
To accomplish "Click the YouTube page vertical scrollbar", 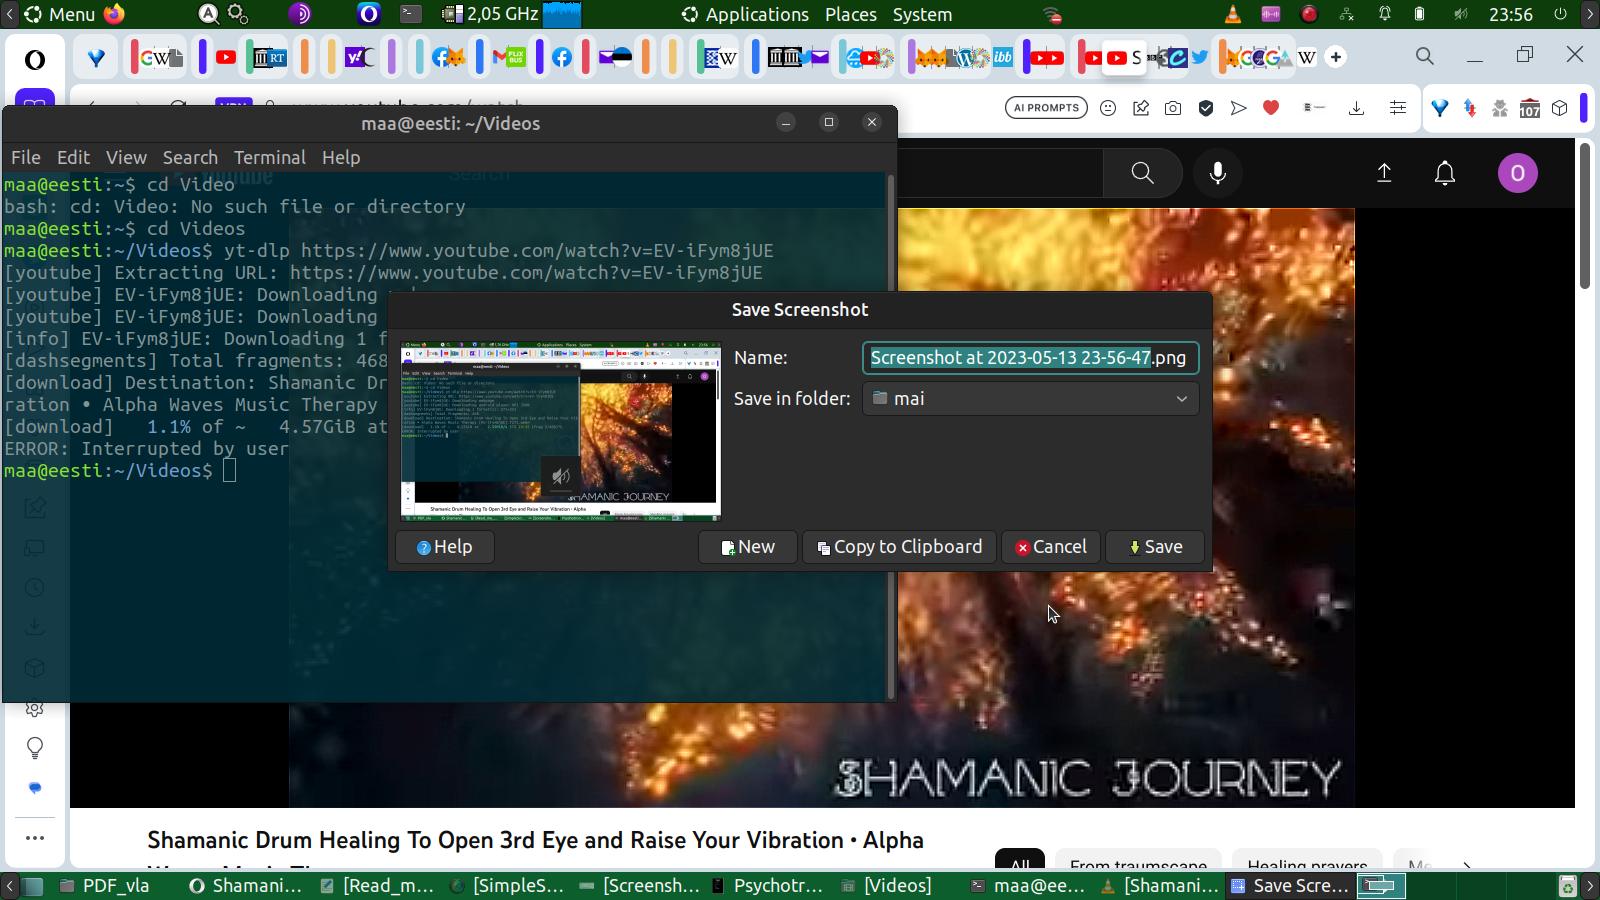I will pyautogui.click(x=1585, y=215).
